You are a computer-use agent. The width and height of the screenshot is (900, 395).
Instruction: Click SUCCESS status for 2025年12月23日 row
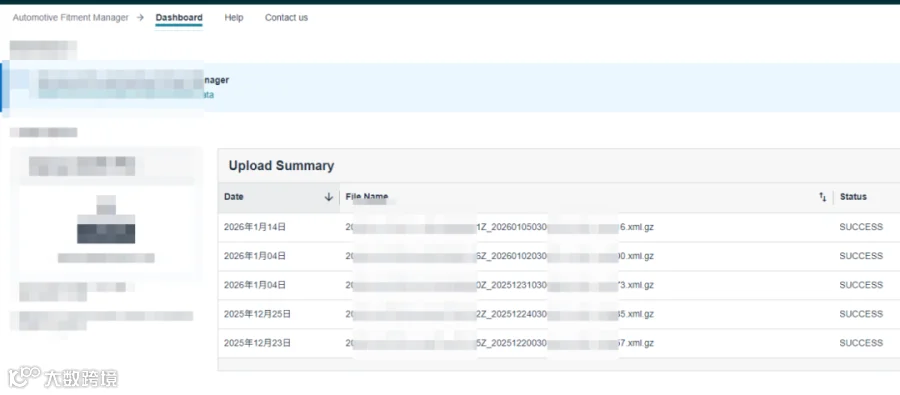click(861, 343)
